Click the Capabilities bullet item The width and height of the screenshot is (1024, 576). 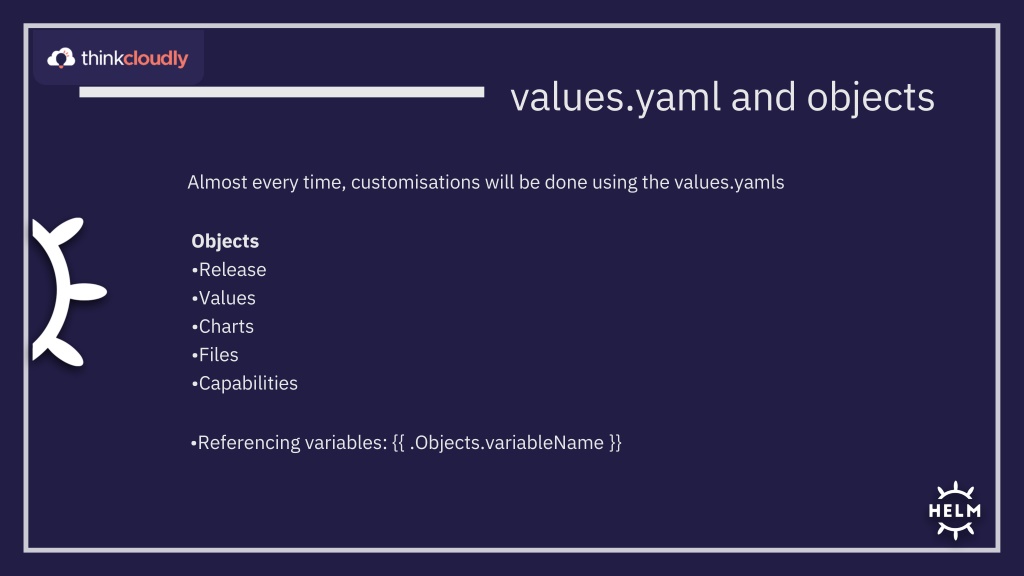coord(244,383)
